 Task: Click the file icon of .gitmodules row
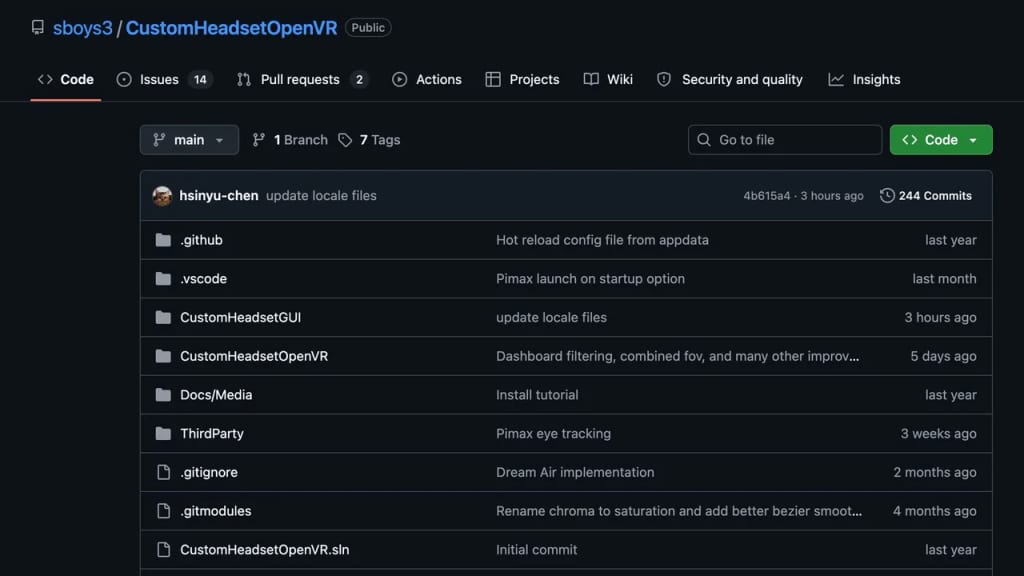coord(163,511)
